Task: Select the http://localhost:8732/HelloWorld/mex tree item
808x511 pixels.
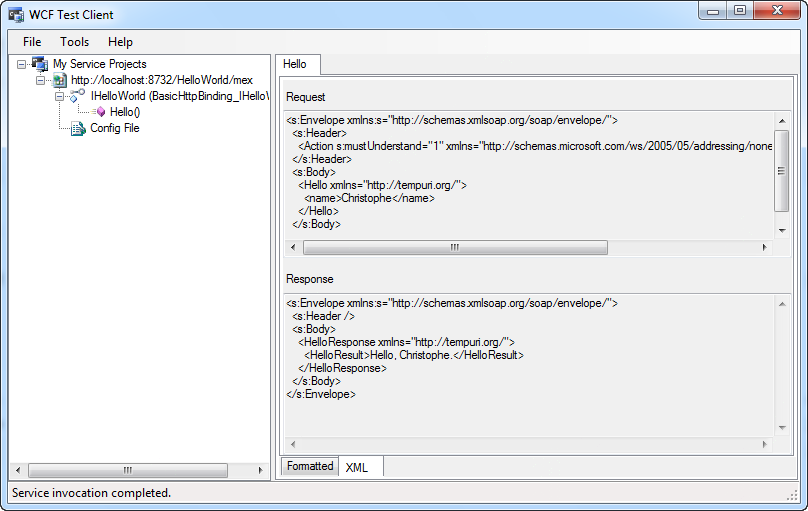Action: (x=162, y=80)
